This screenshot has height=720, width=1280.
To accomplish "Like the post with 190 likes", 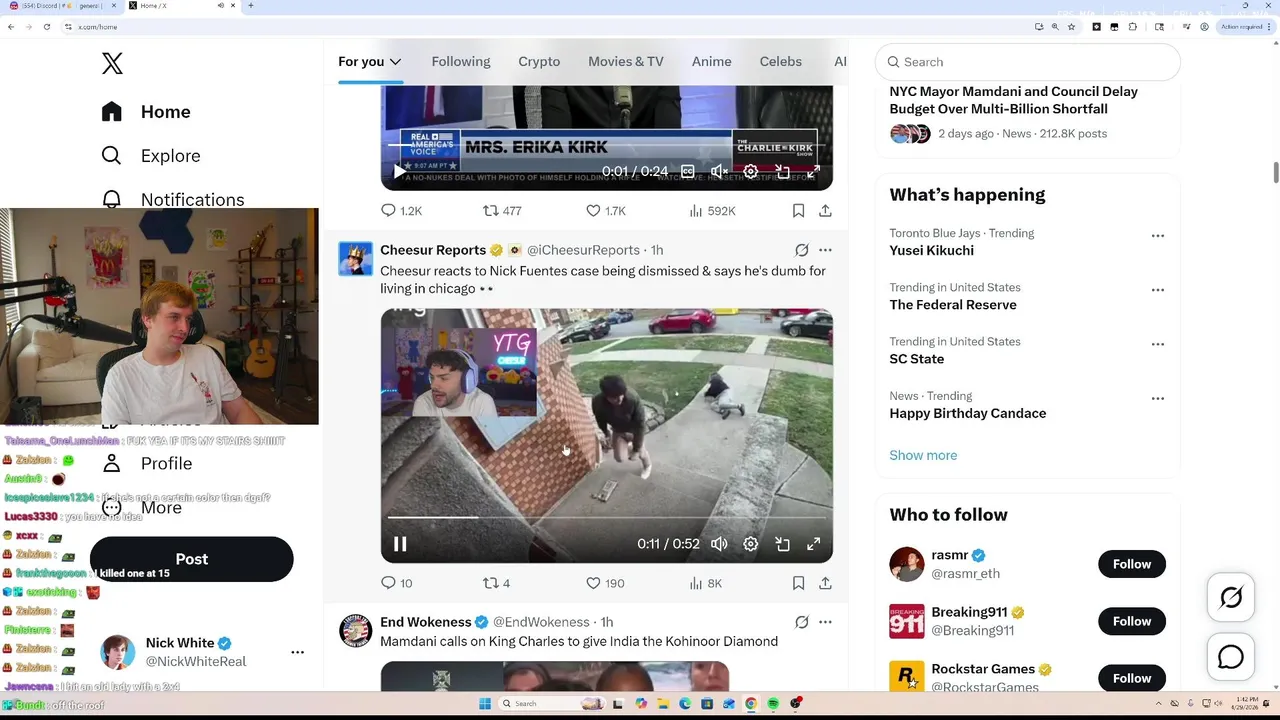I will (x=605, y=583).
